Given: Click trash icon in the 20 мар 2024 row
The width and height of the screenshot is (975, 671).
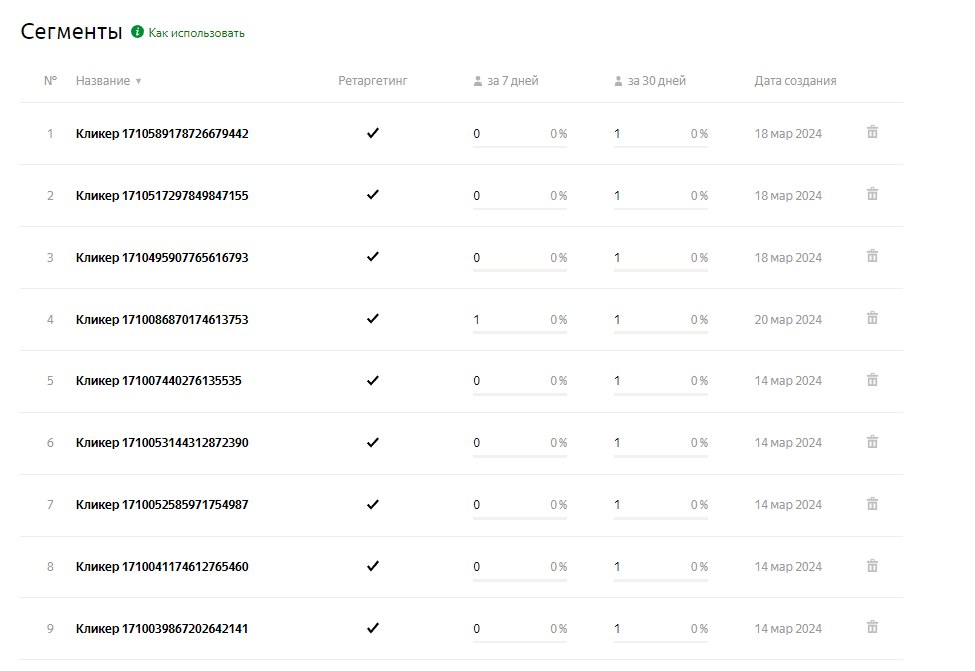Looking at the screenshot, I should (x=872, y=318).
